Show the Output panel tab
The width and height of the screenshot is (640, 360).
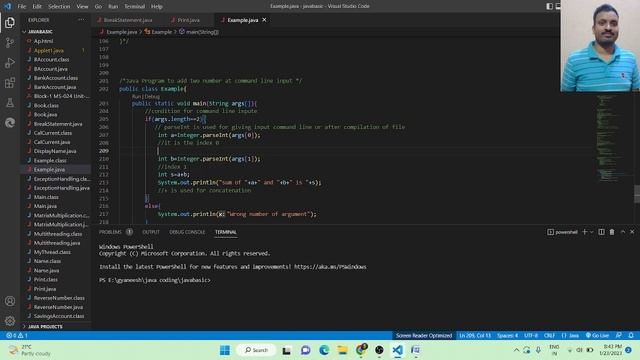pyautogui.click(x=151, y=232)
